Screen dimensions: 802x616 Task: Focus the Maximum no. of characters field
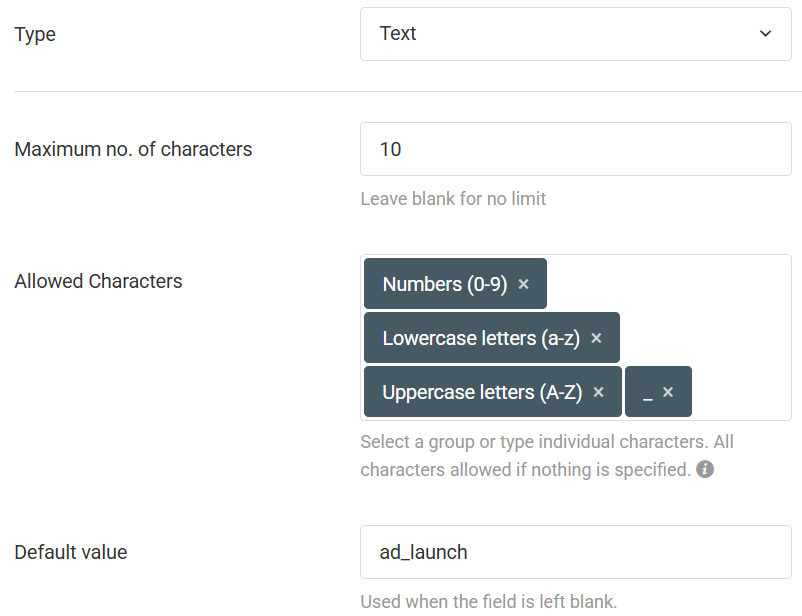coord(575,149)
